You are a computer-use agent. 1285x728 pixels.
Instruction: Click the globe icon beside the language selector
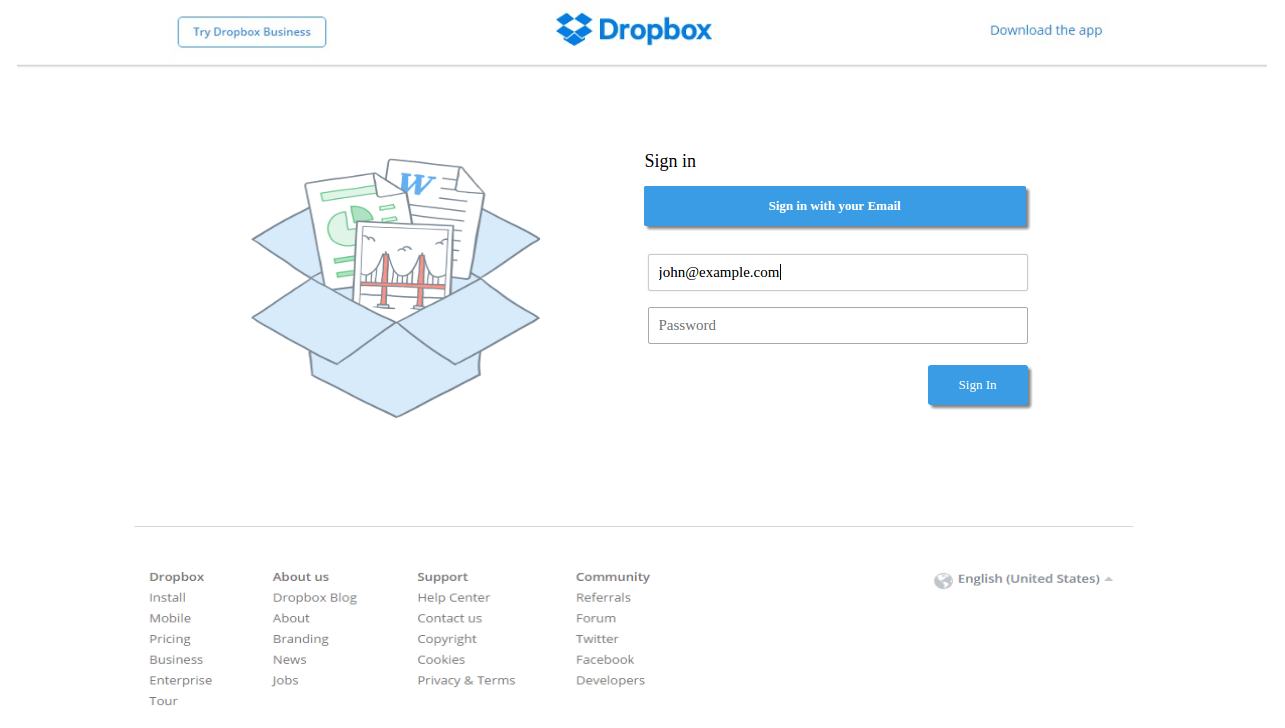(x=943, y=580)
